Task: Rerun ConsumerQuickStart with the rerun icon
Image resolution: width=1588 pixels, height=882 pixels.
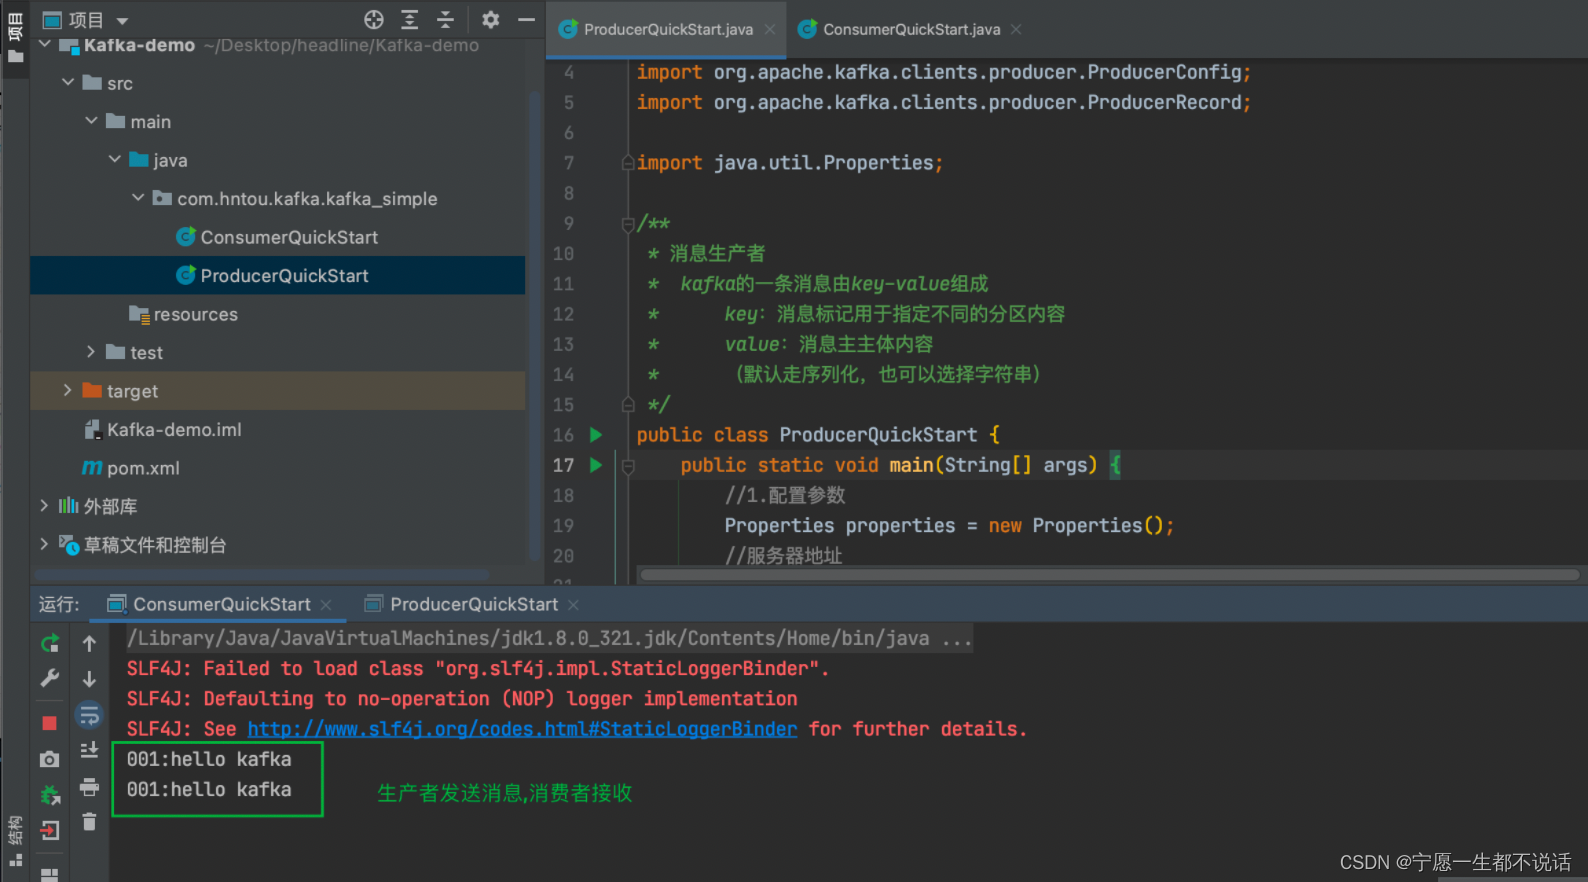Action: pos(50,643)
